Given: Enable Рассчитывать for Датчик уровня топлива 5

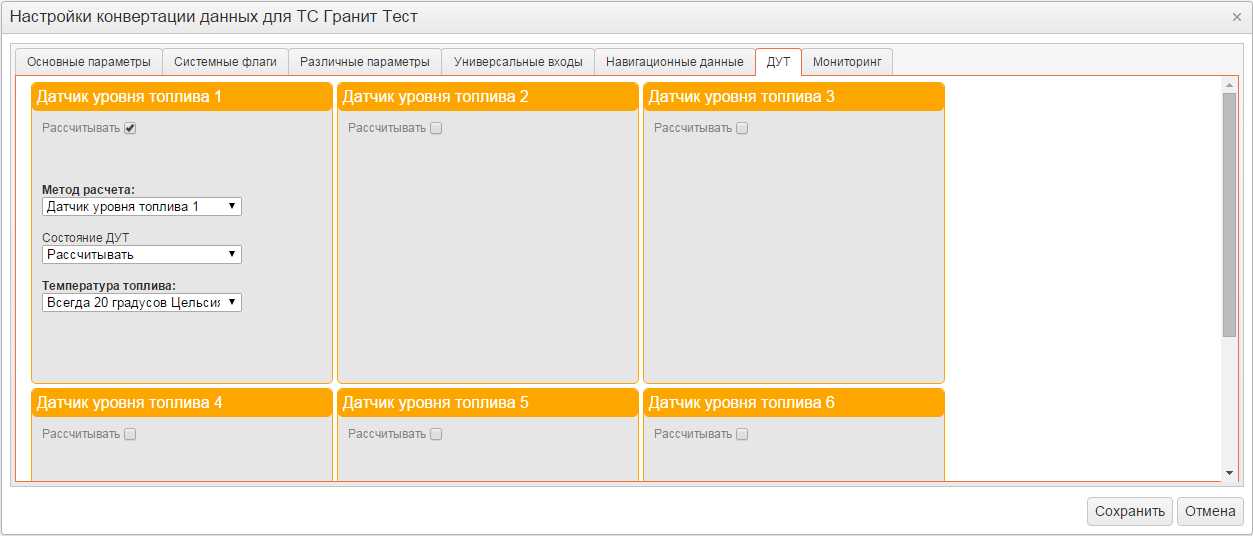Looking at the screenshot, I should 436,434.
